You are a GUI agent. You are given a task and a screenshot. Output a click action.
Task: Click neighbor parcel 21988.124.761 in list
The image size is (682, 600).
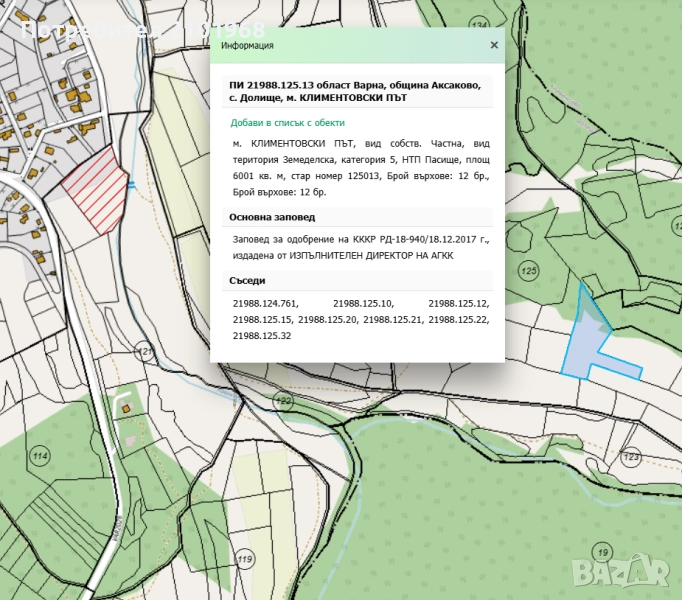[x=265, y=302]
